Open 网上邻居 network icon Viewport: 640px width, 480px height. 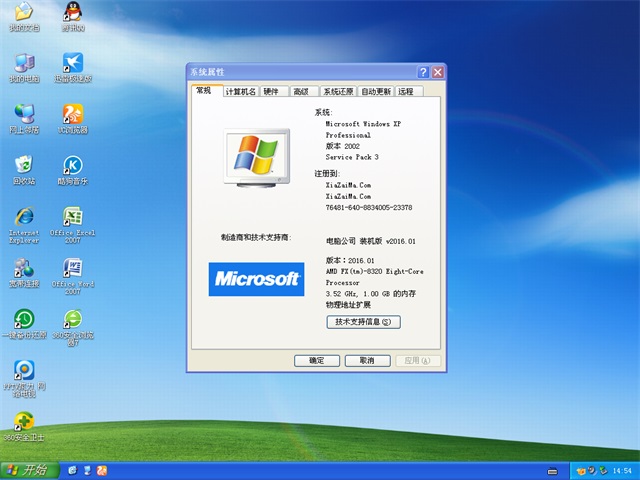[23, 113]
